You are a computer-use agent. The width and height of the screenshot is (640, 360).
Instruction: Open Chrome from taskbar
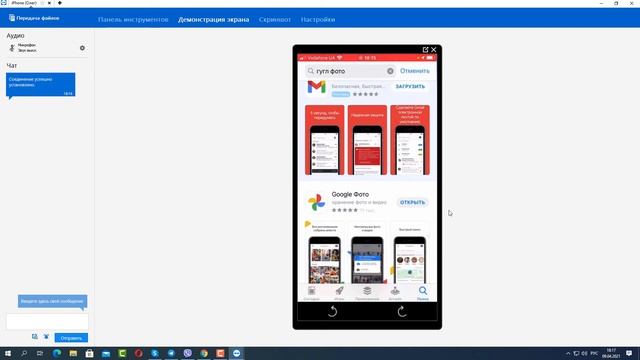tap(204, 353)
